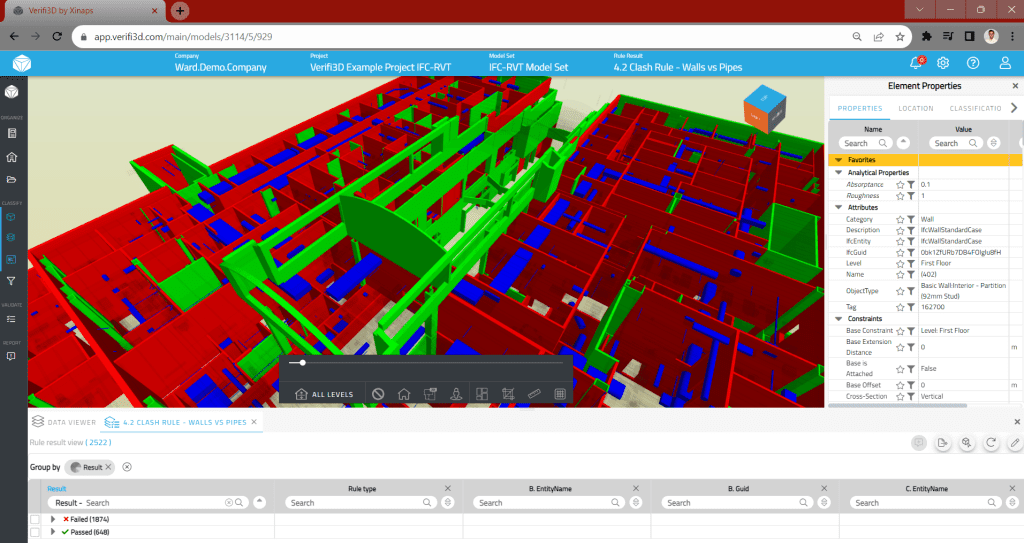
Task: Click the export icon in rule results
Action: [x=942, y=442]
